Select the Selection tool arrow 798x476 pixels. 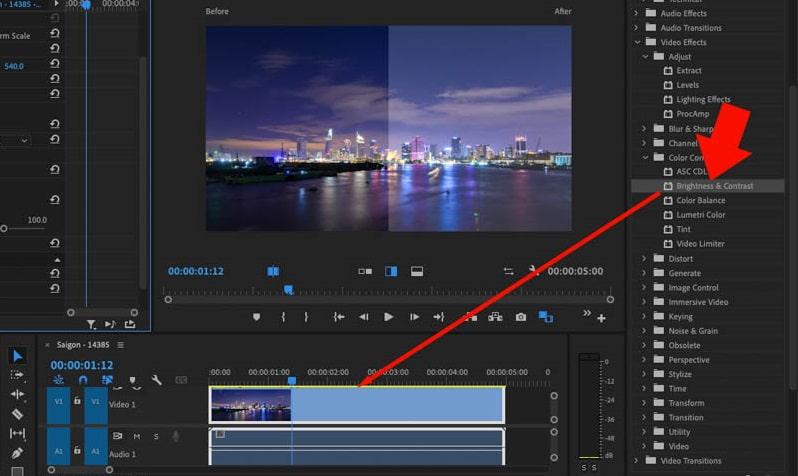(17, 355)
